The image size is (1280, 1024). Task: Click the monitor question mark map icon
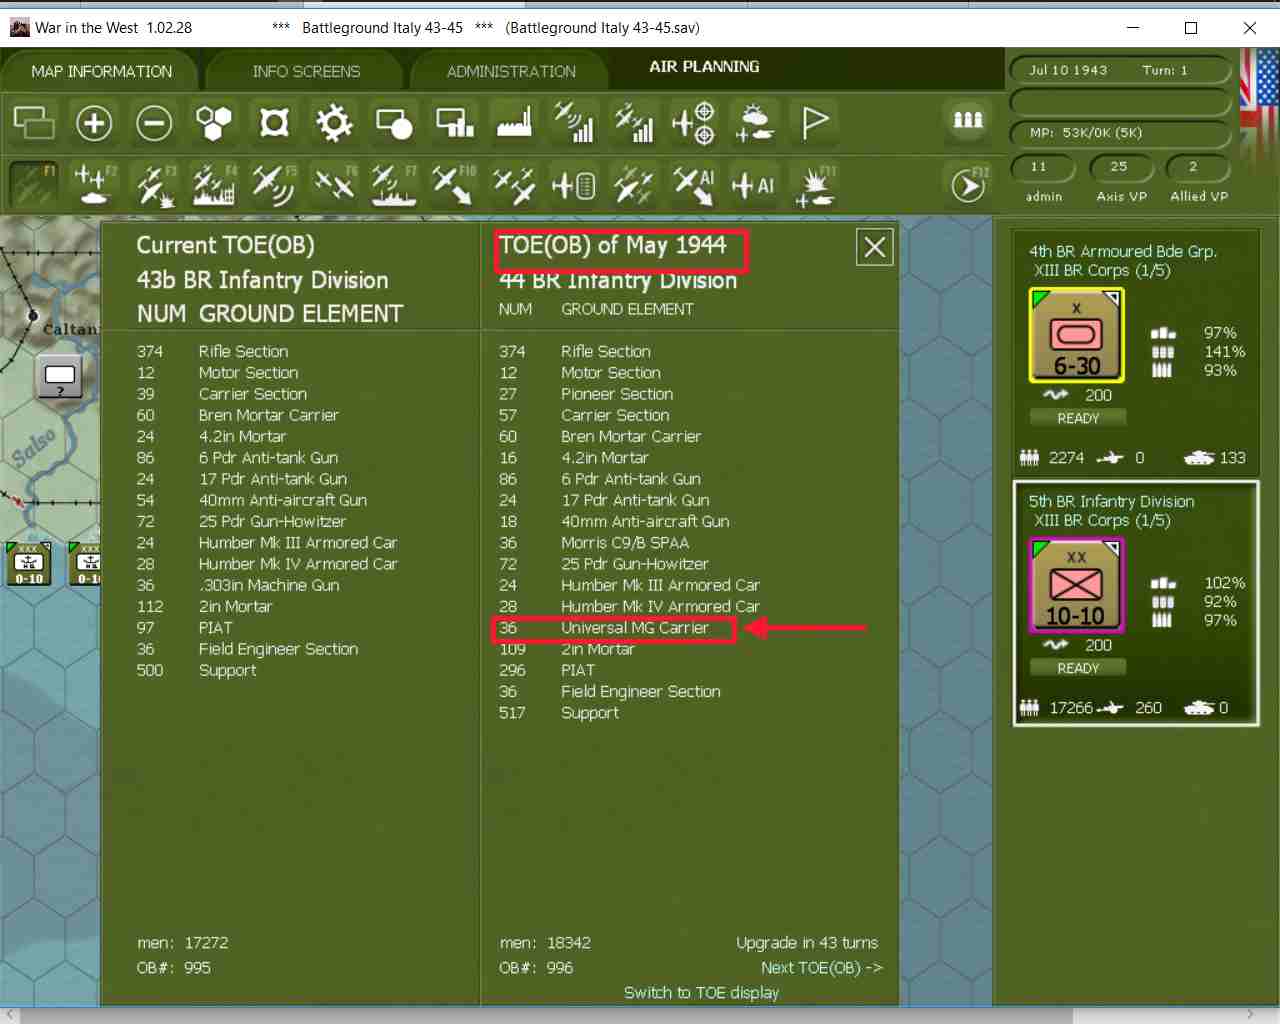pos(59,376)
